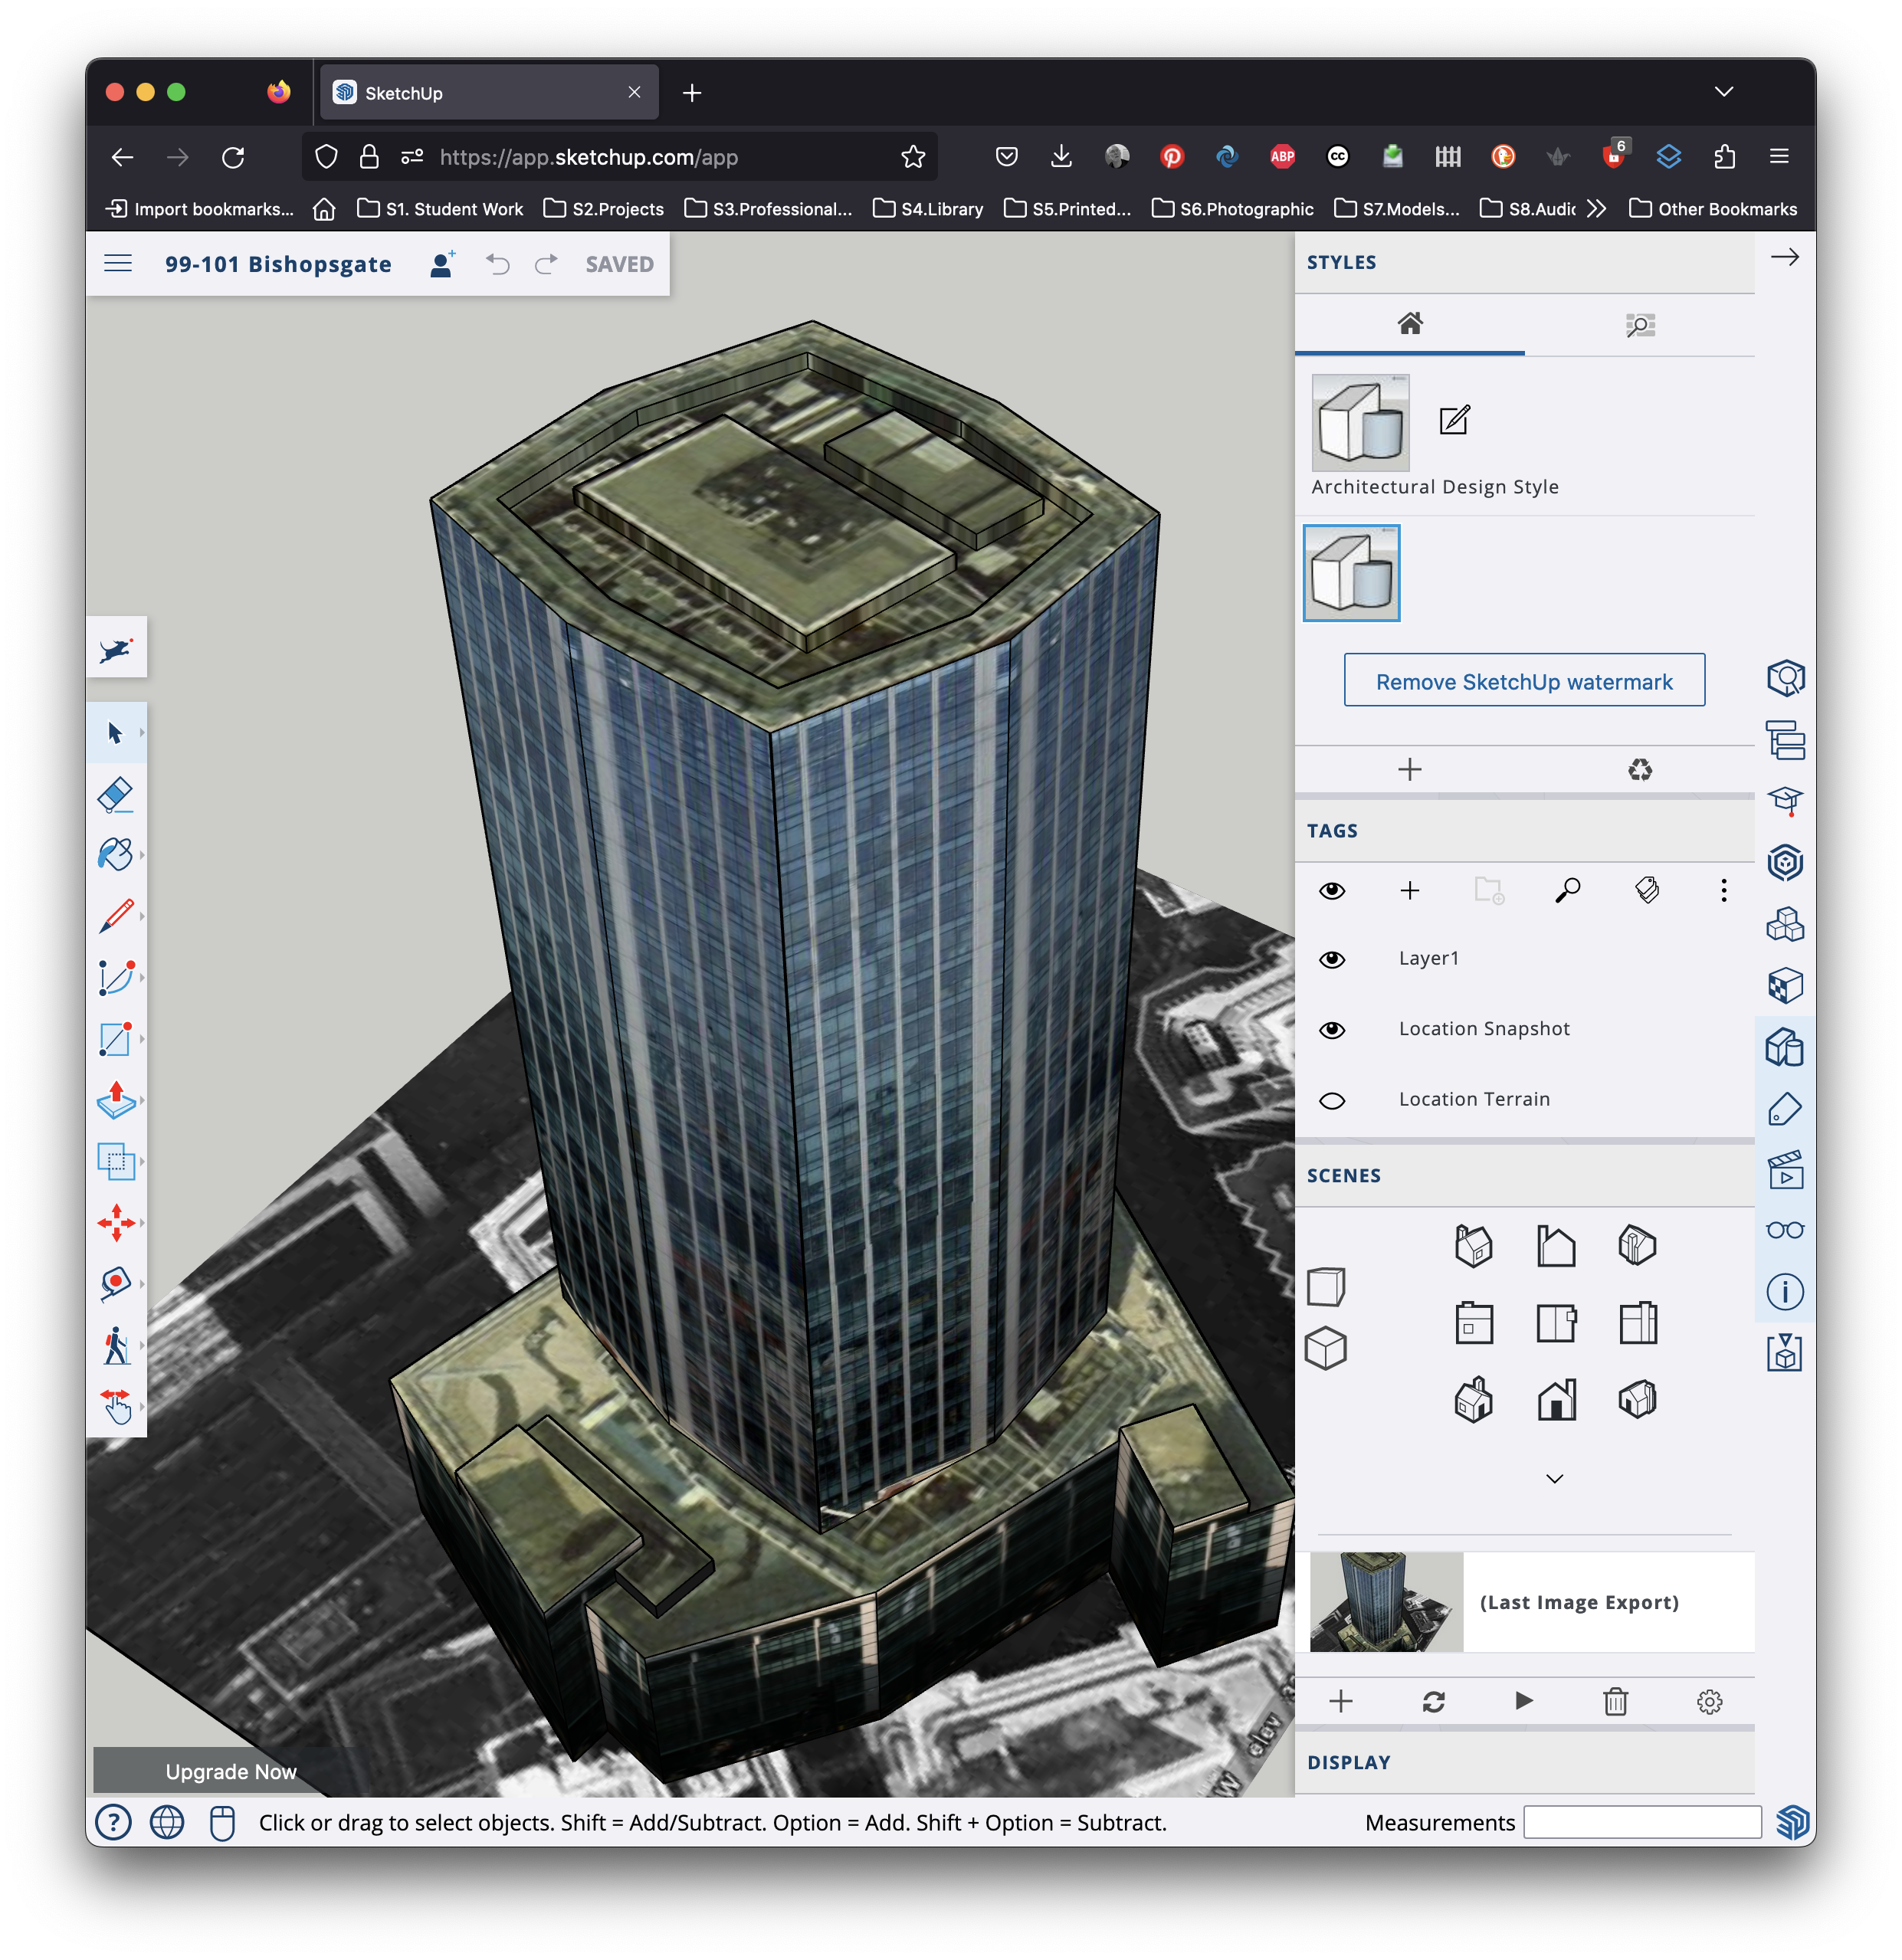Select the Push/Pull tool
The image size is (1902, 1960).
point(115,1100)
